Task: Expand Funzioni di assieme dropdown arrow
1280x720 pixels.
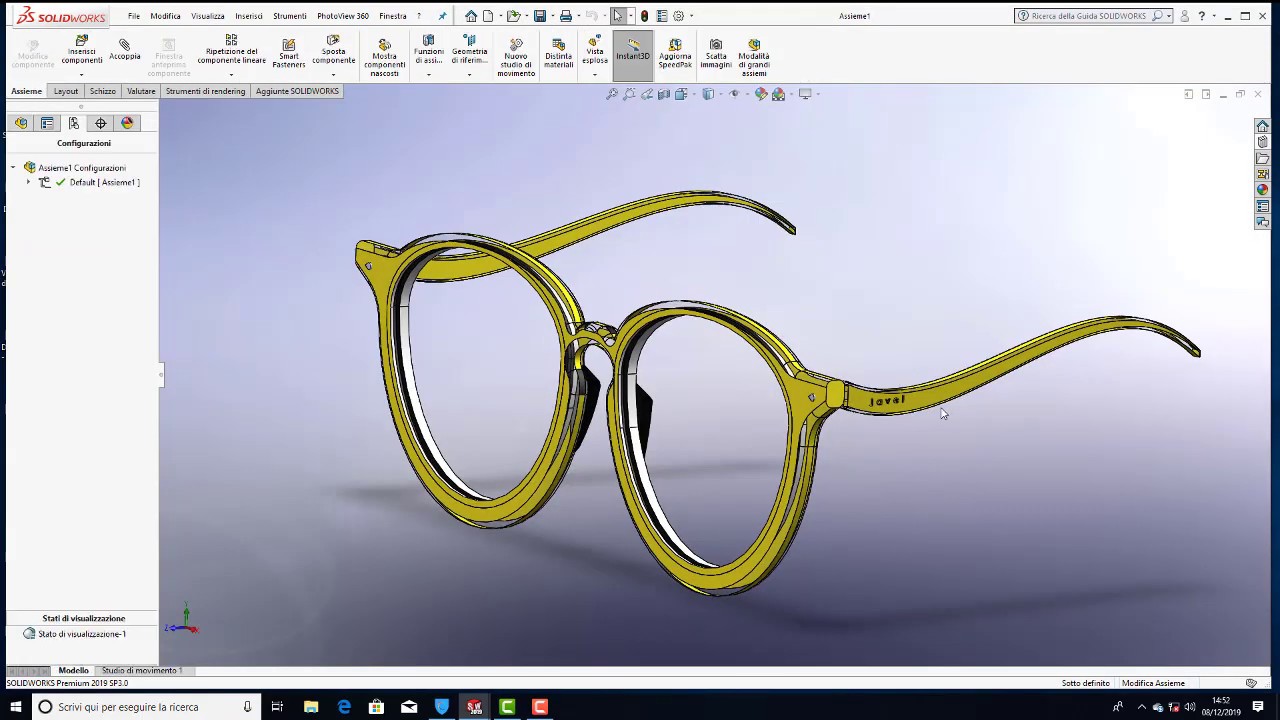Action: (429, 74)
